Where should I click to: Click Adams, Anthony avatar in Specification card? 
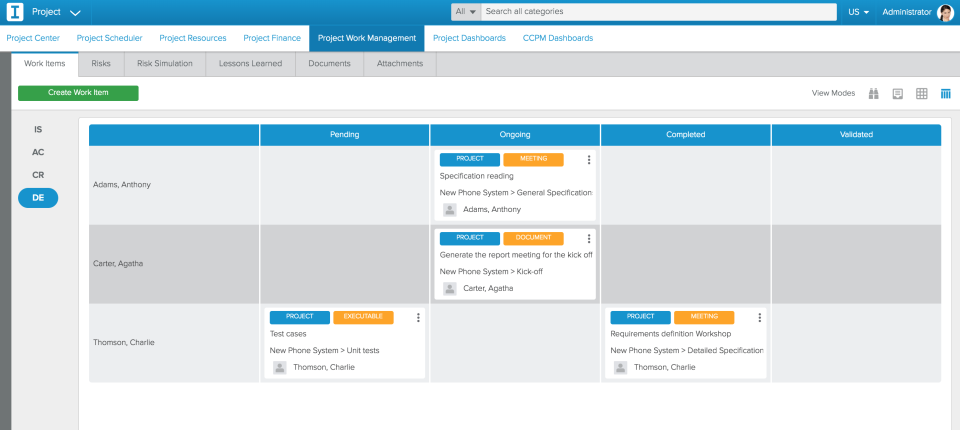tap(449, 210)
